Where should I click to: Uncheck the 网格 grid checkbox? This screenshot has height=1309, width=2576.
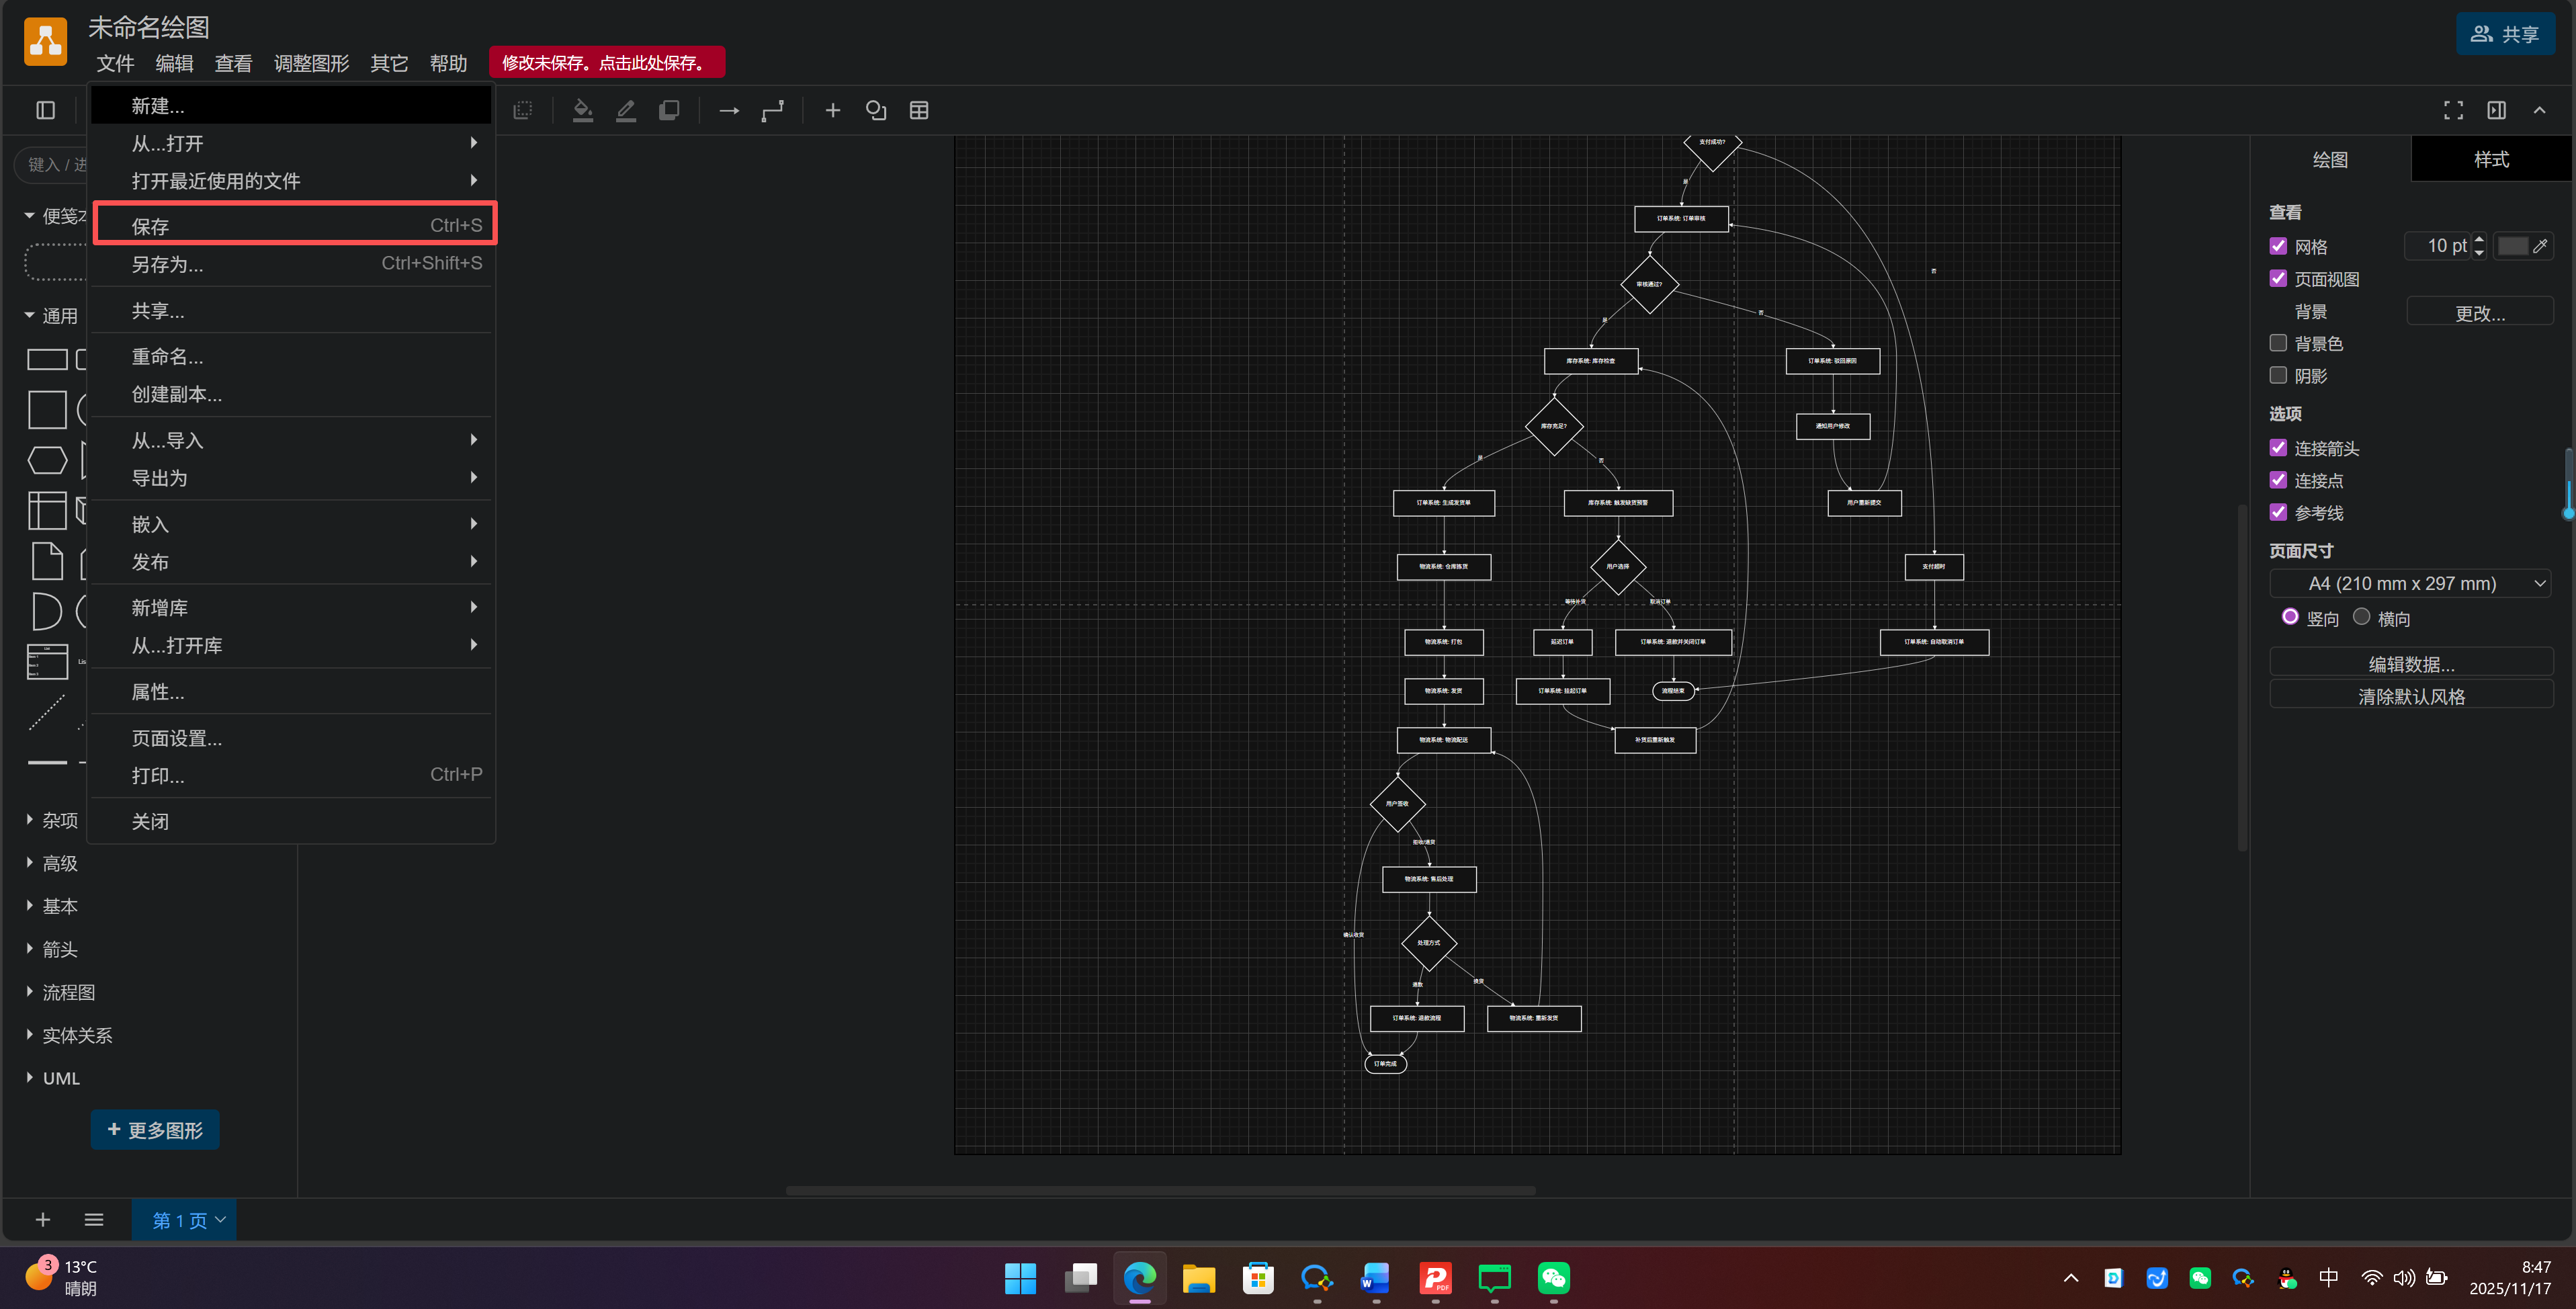click(2279, 246)
